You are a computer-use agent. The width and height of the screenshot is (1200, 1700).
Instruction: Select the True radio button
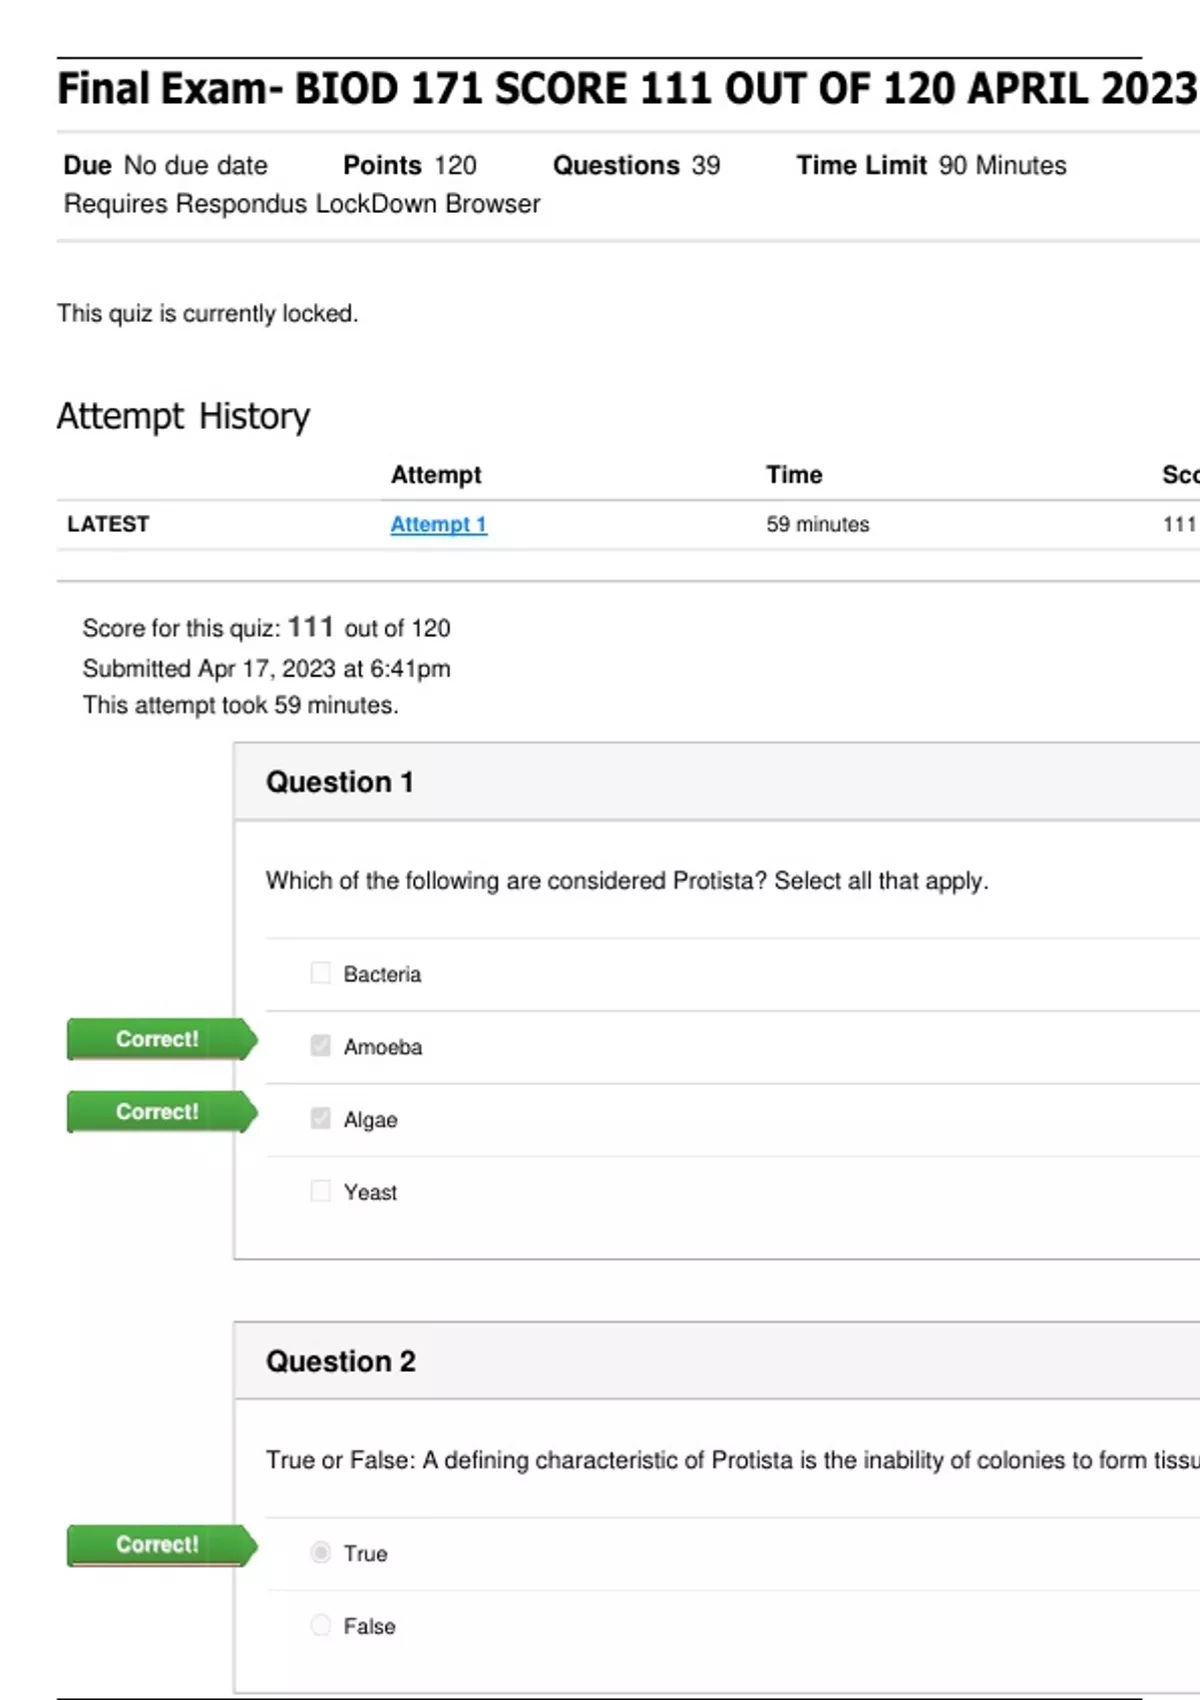[320, 1552]
